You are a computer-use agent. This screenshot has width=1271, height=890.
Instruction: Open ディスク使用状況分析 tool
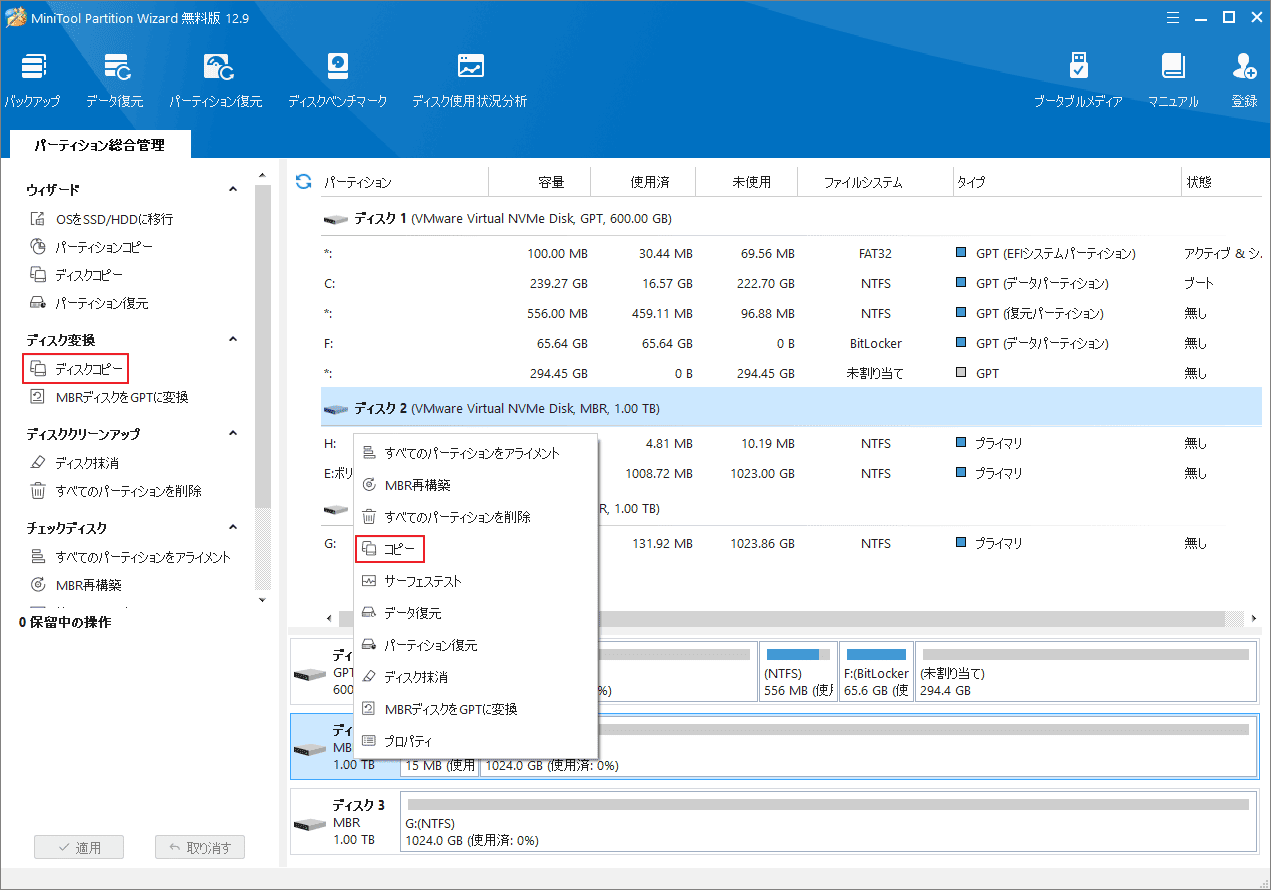(470, 80)
